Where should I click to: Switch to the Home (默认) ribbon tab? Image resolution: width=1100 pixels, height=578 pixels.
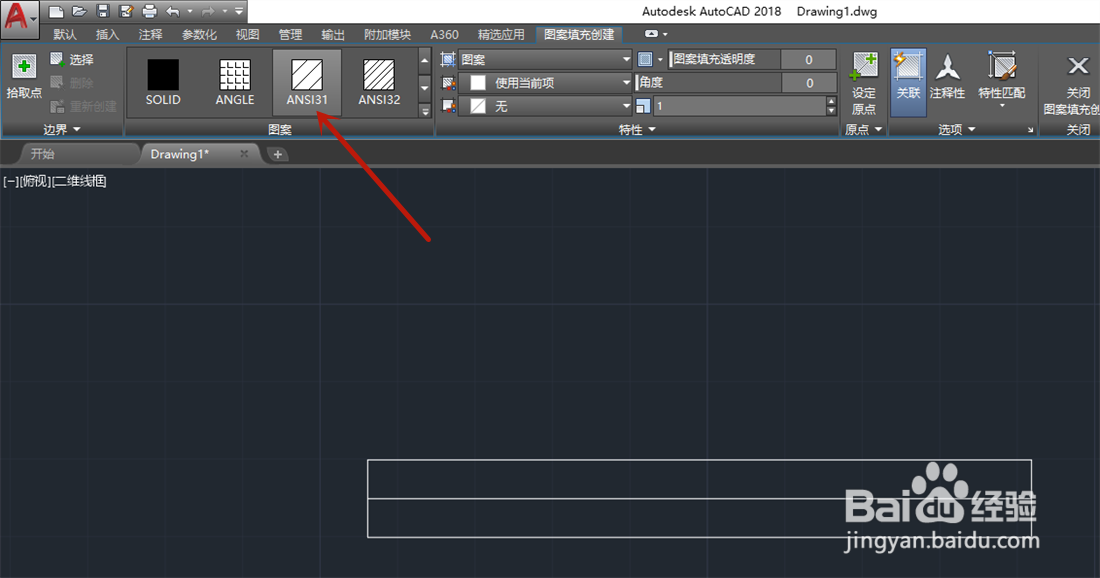[65, 34]
